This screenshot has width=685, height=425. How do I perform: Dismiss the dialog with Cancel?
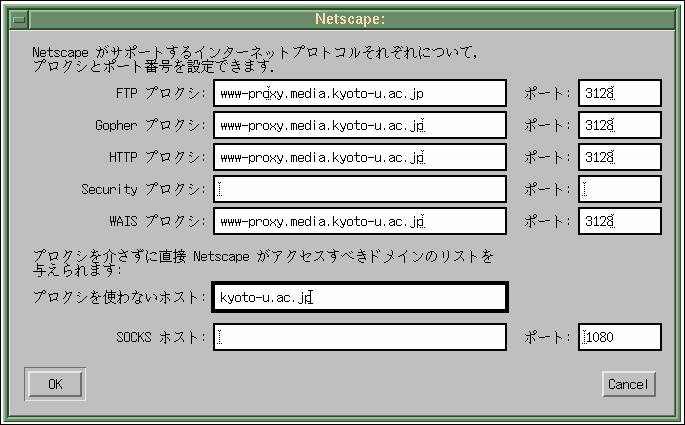pos(629,384)
